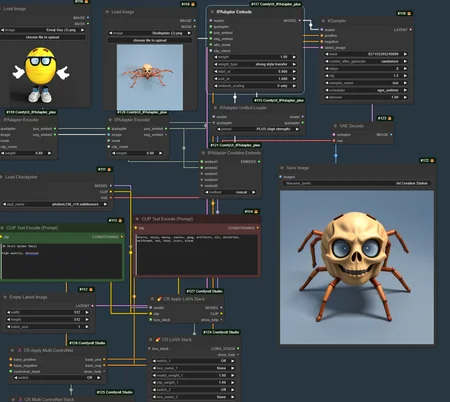This screenshot has height=402, width=450.
Task: Open the KSampler scheduler dropdown
Action: tap(366, 90)
